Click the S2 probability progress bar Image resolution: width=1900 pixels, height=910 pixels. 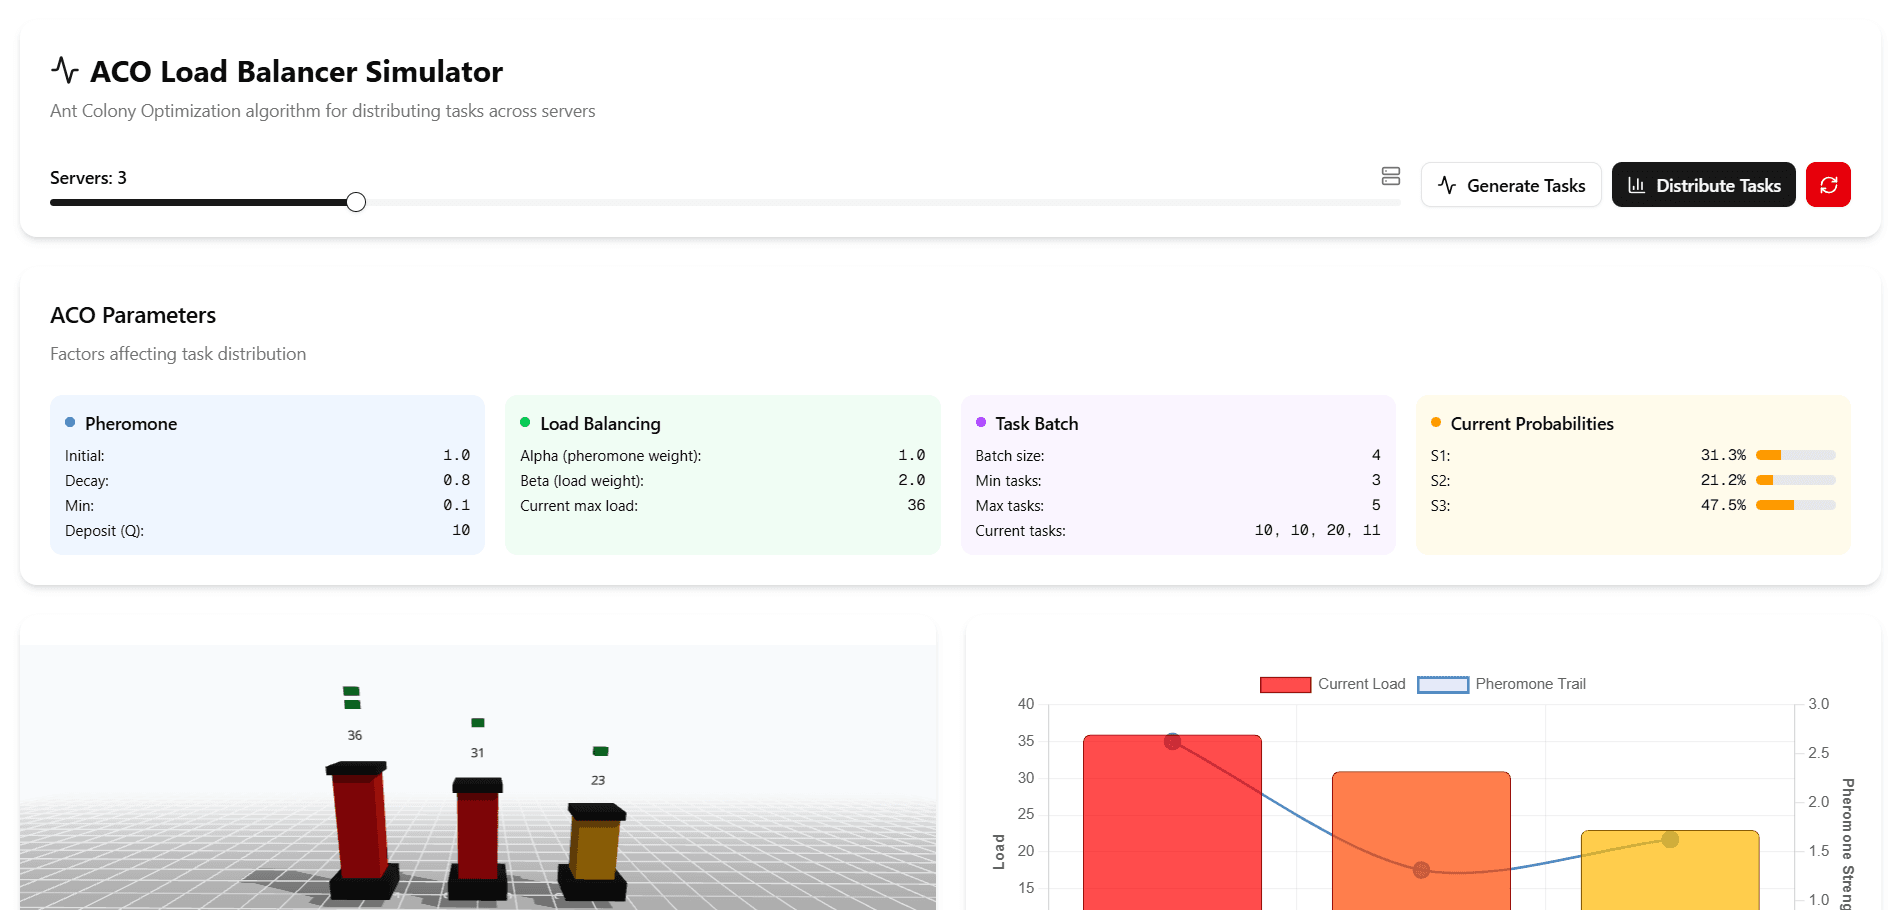click(x=1795, y=480)
